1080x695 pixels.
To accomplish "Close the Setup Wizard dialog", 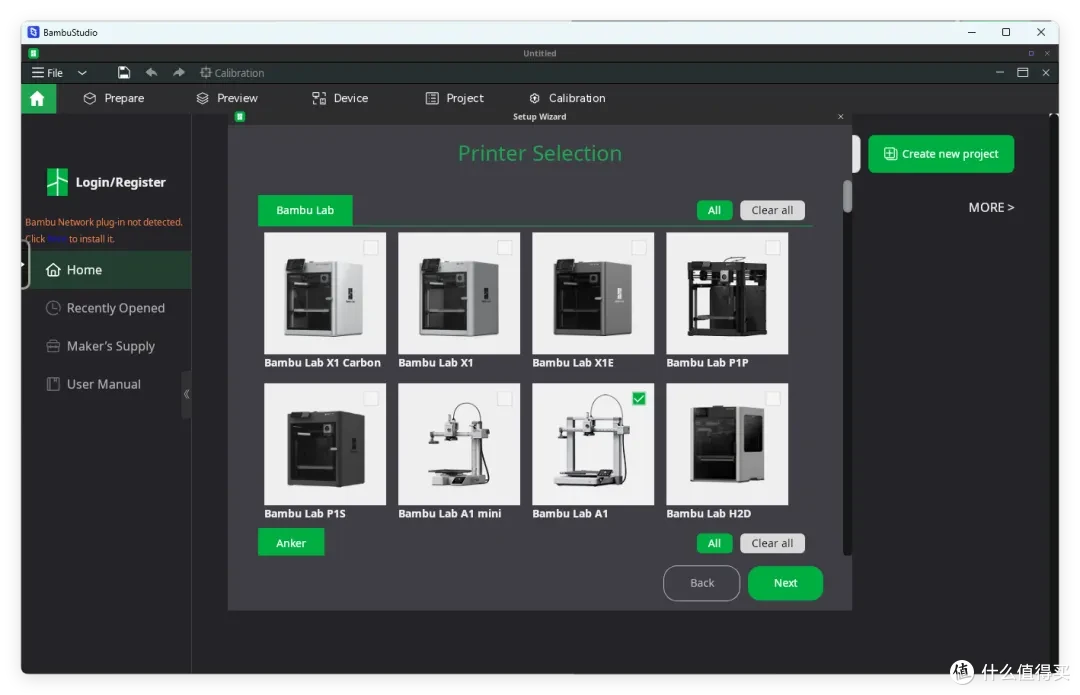I will tap(840, 116).
